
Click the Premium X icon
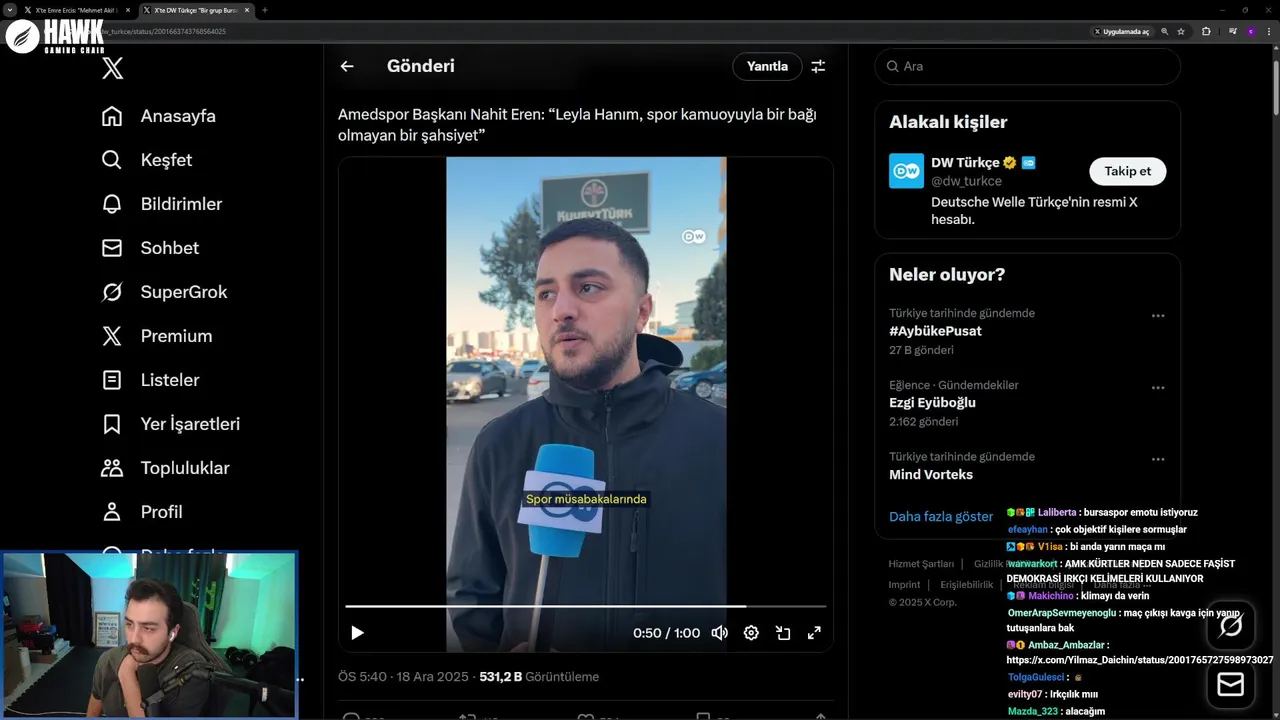click(112, 336)
